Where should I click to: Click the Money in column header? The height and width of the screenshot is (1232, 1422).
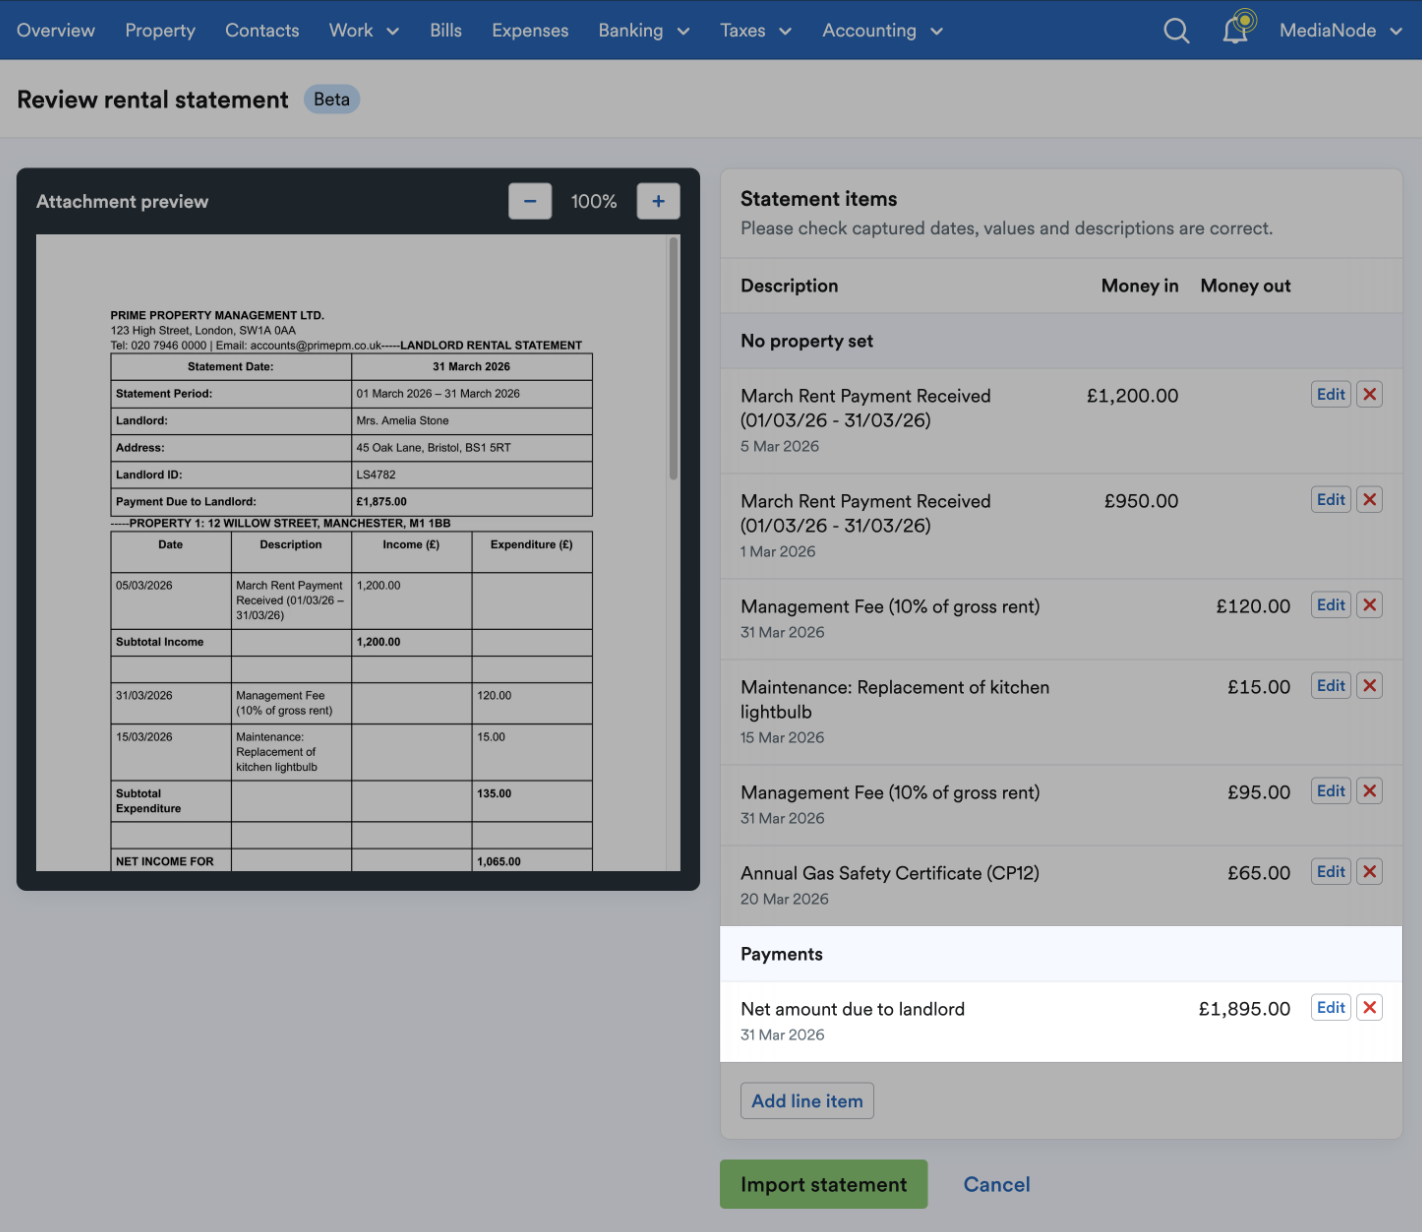tap(1140, 286)
